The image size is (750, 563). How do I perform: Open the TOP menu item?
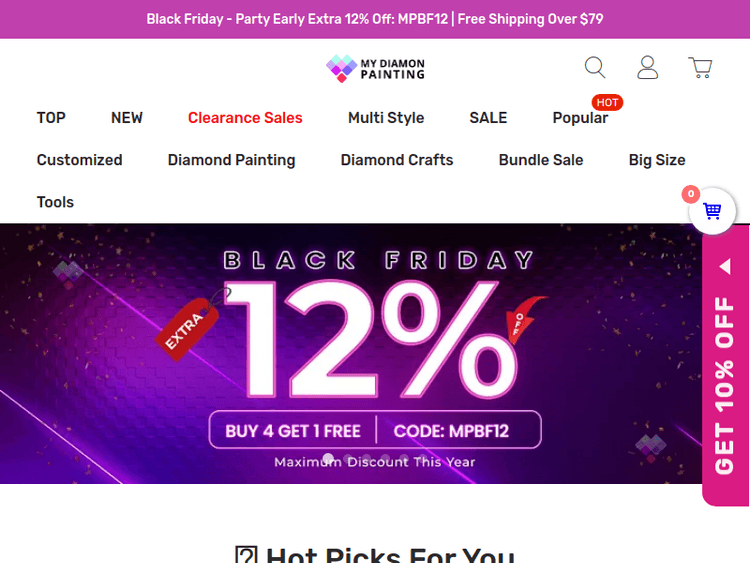(51, 118)
